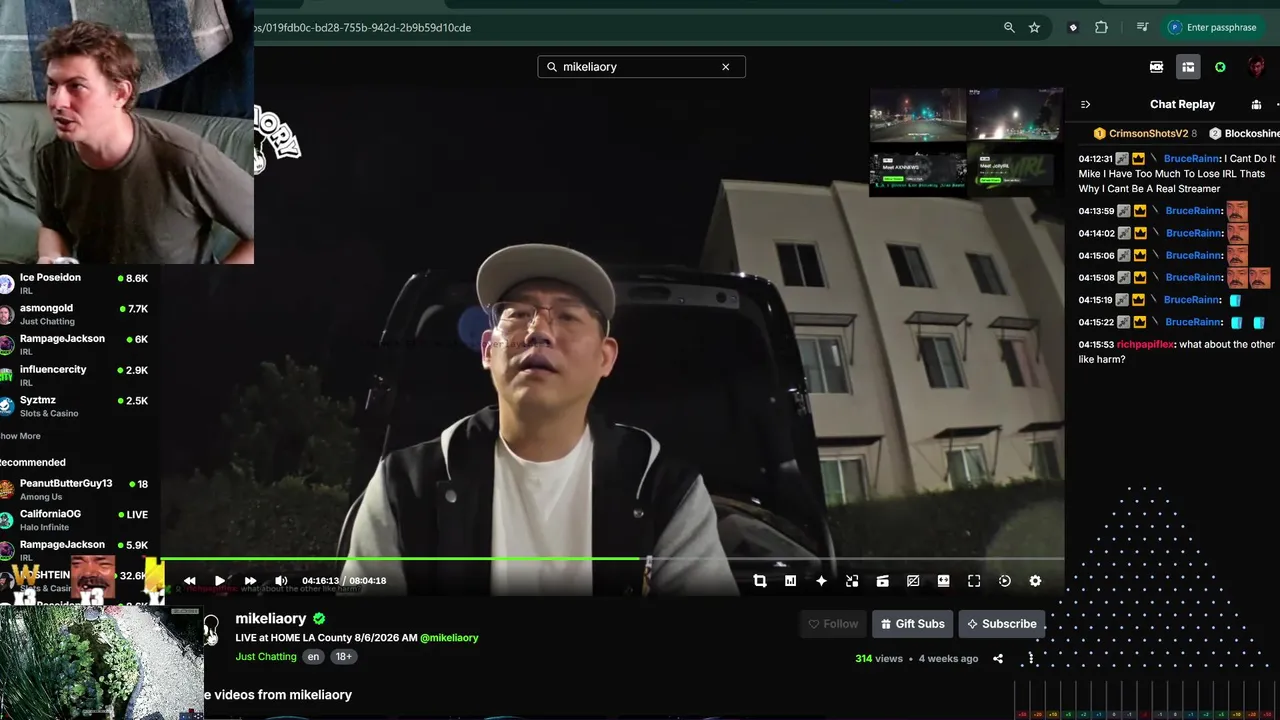Open the browser media controls icon
This screenshot has height=720, width=1280.
(1142, 28)
